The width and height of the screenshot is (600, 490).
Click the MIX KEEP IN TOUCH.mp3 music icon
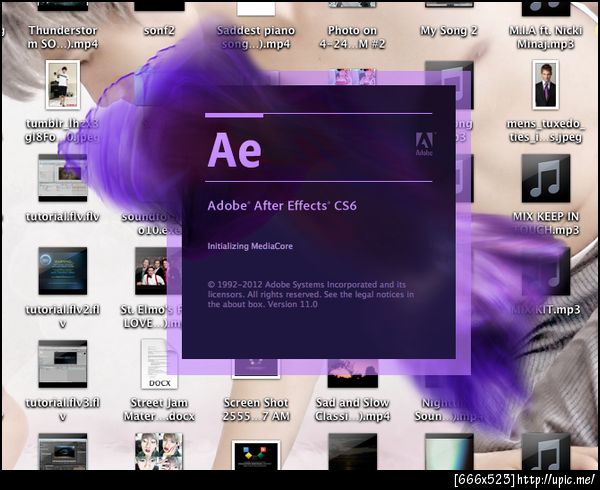pyautogui.click(x=546, y=178)
